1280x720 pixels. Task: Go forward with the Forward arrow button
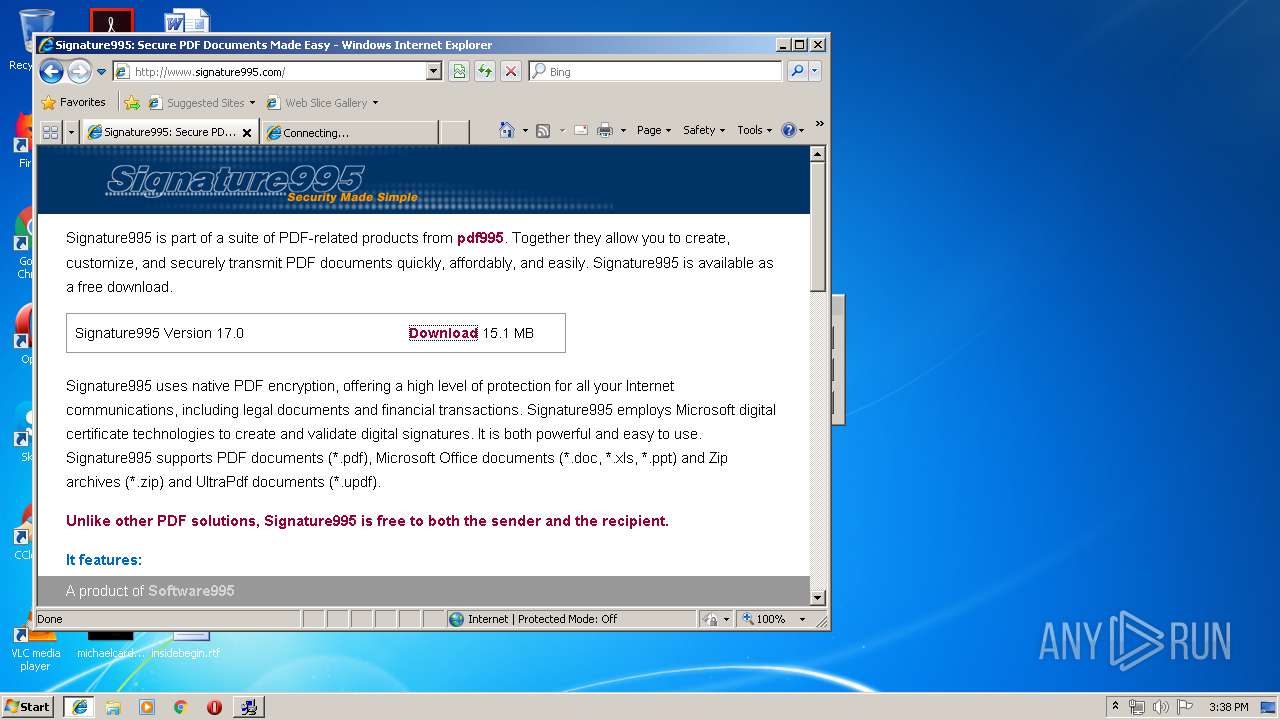79,71
